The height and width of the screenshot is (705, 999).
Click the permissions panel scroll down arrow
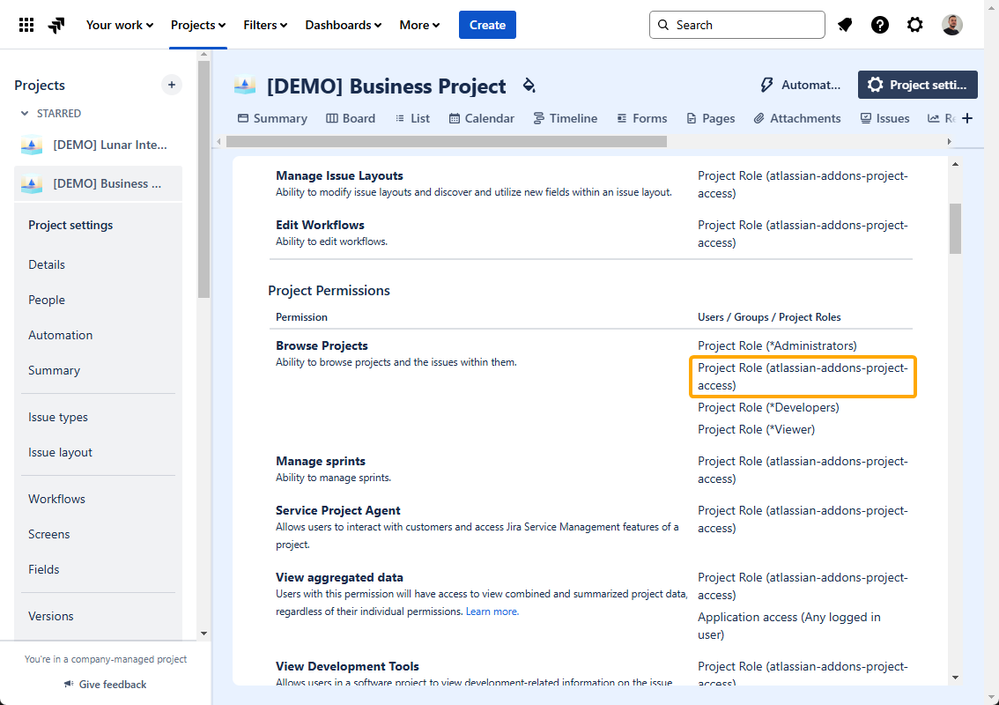(x=955, y=678)
